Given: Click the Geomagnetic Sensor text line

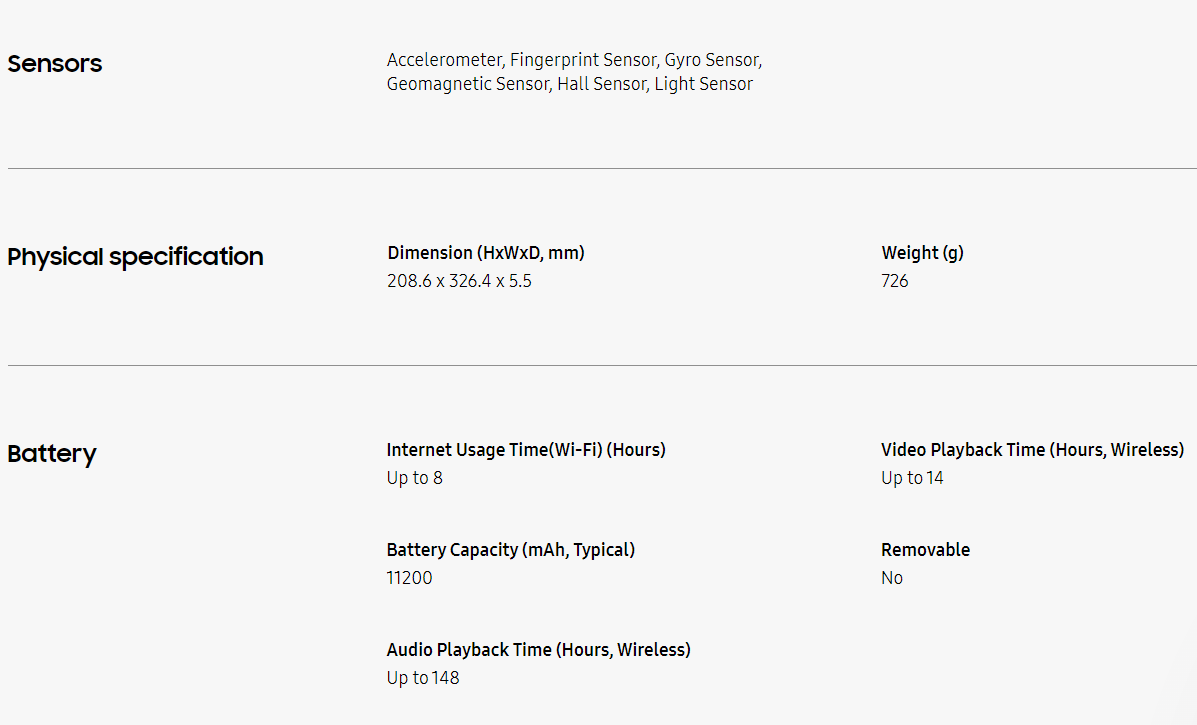Looking at the screenshot, I should 570,84.
